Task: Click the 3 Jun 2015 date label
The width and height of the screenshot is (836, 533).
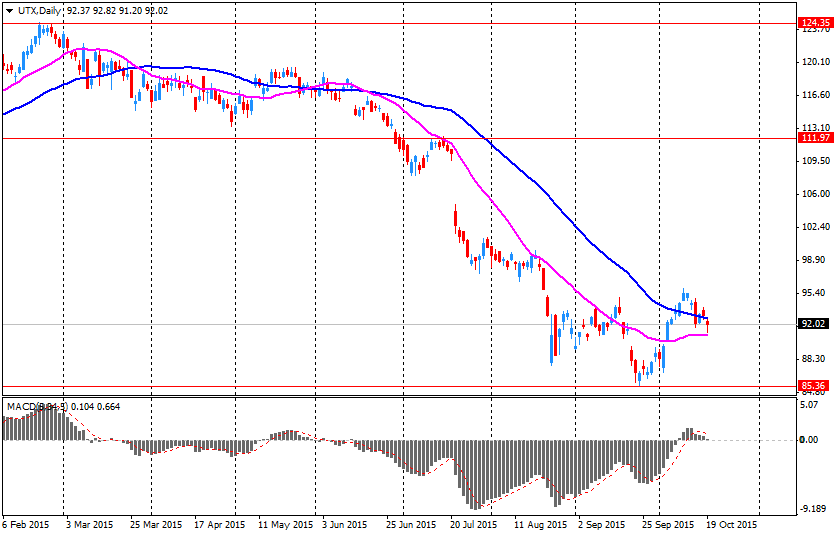Action: 345,524
